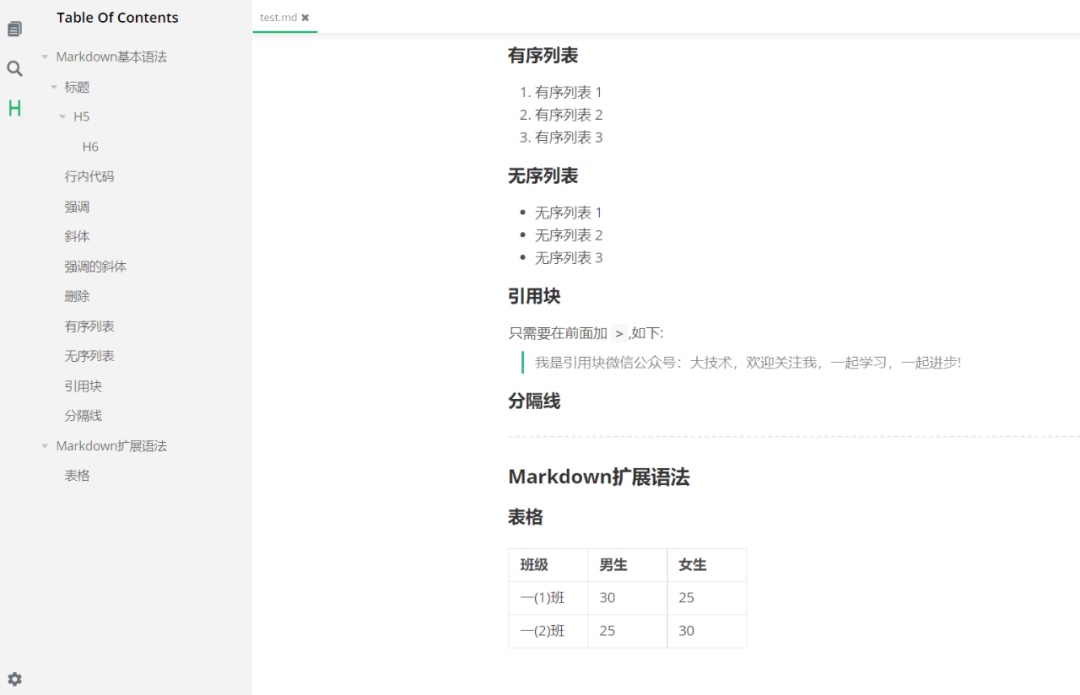Click the green H app icon
1080x695 pixels.
[x=14, y=108]
